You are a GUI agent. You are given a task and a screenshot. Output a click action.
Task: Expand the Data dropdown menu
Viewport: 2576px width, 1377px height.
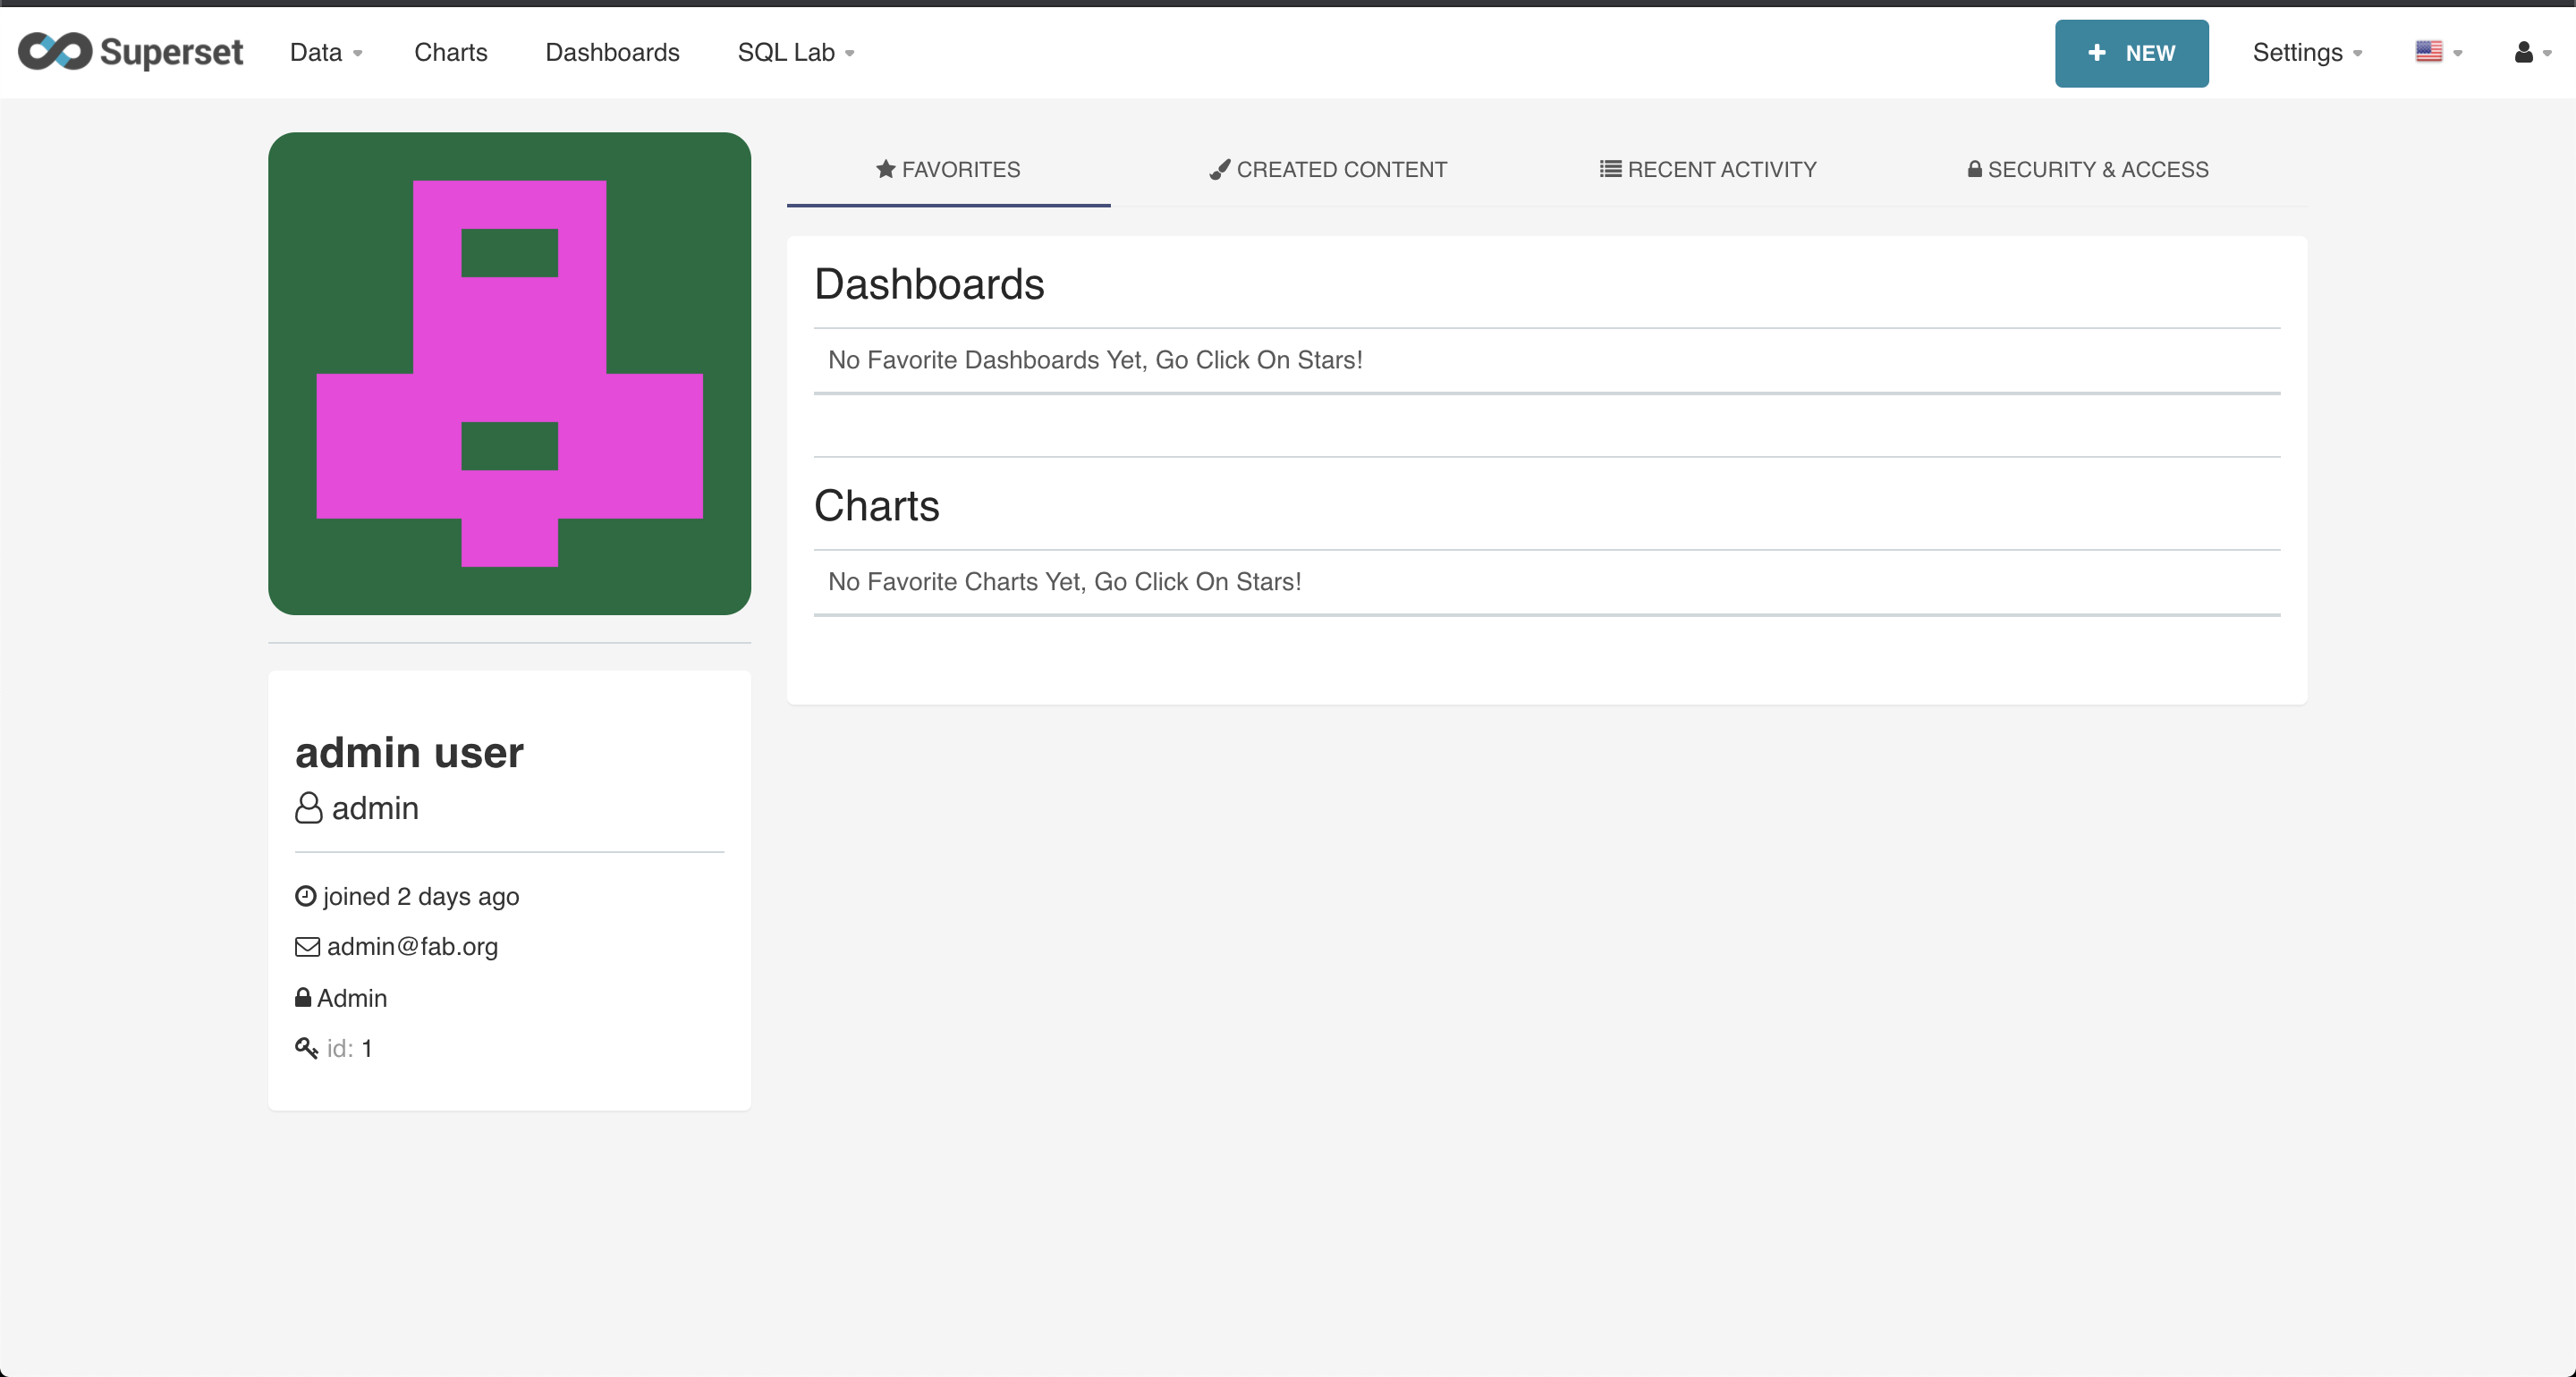(326, 52)
